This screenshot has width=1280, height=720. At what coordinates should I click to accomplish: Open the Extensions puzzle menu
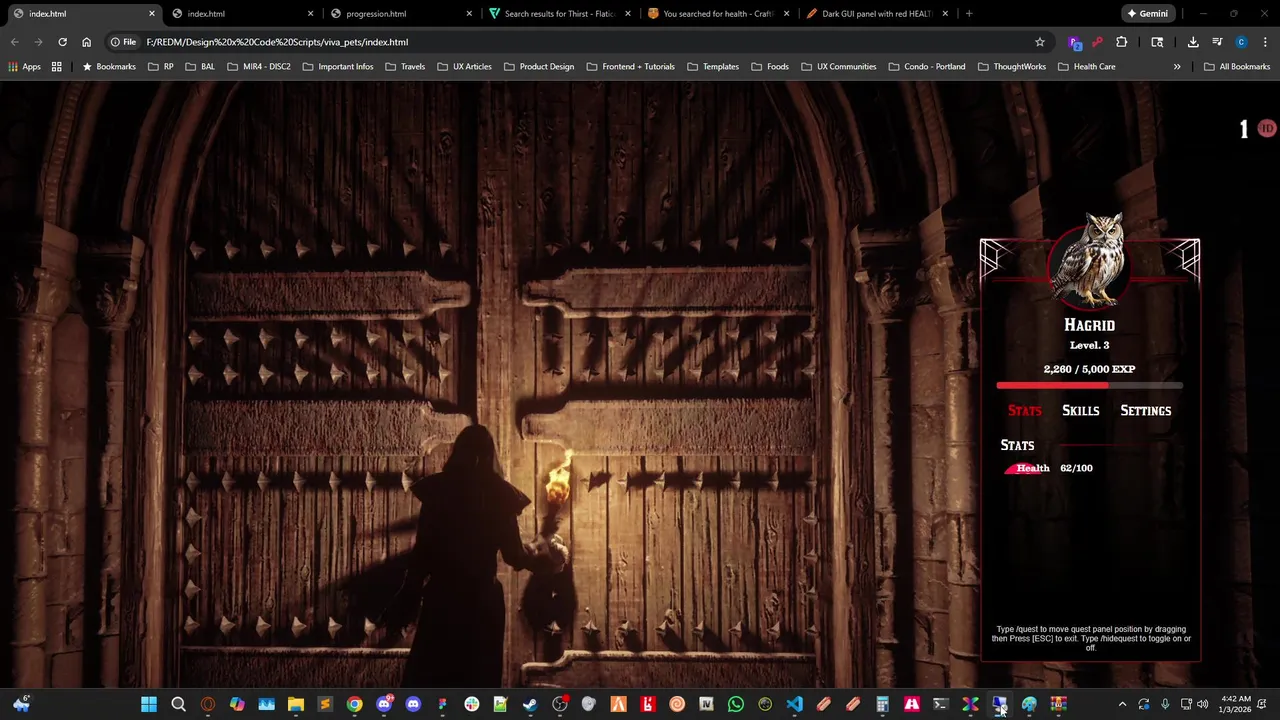(1121, 42)
